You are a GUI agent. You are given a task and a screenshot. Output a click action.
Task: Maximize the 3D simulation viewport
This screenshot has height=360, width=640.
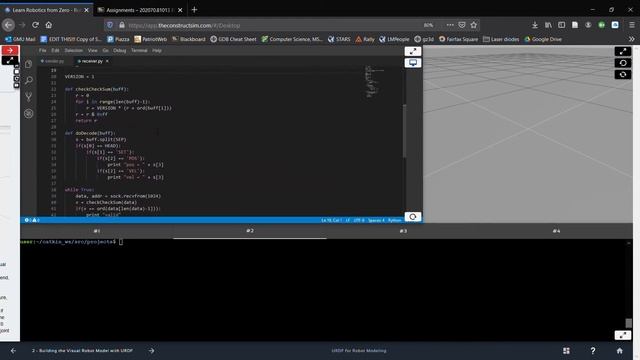[x=623, y=51]
